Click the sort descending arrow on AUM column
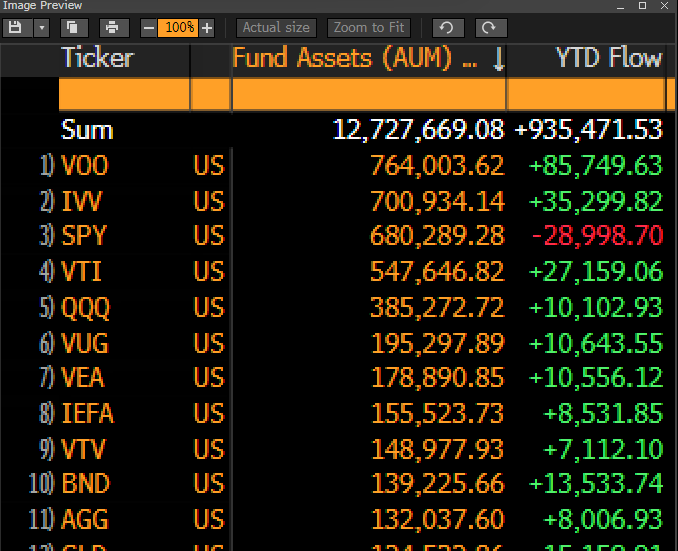This screenshot has width=678, height=551. tap(499, 59)
